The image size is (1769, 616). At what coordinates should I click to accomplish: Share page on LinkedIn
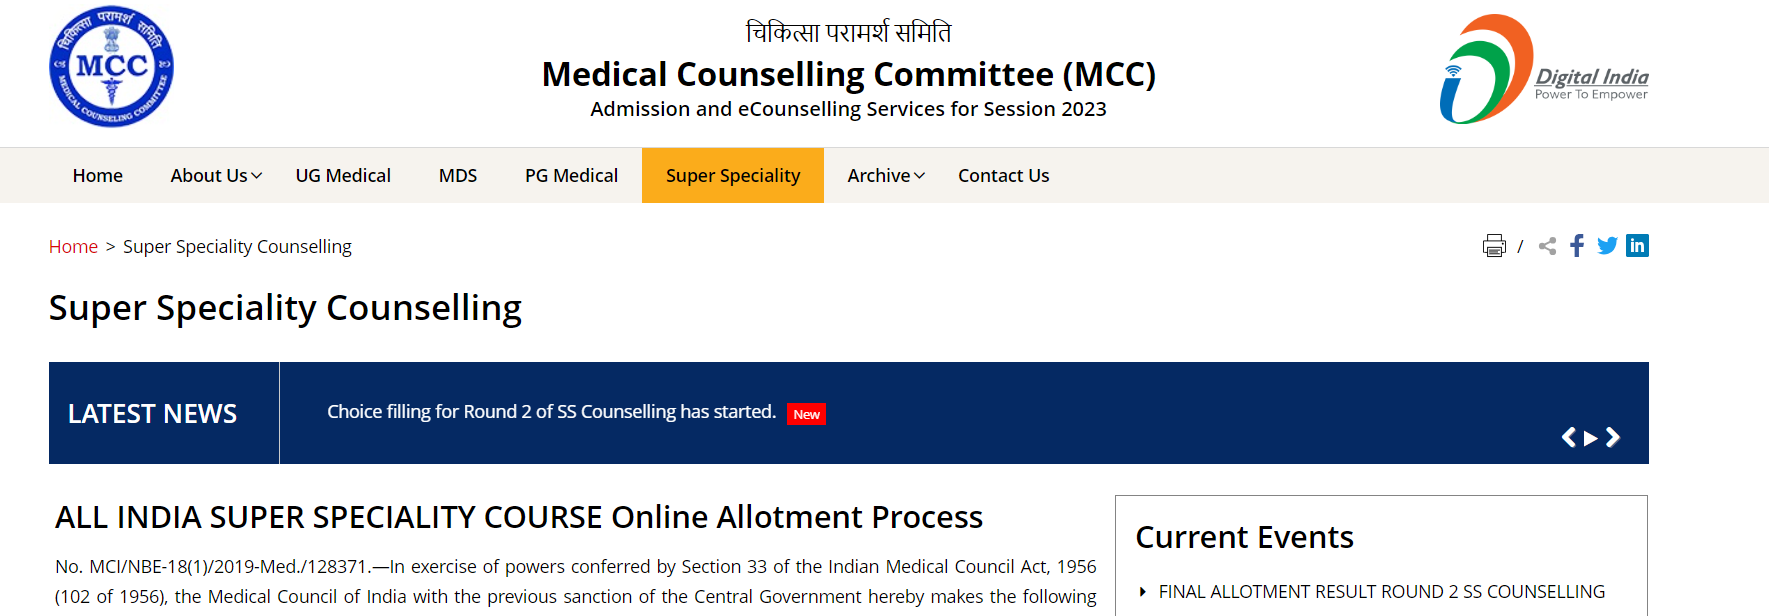coord(1637,245)
